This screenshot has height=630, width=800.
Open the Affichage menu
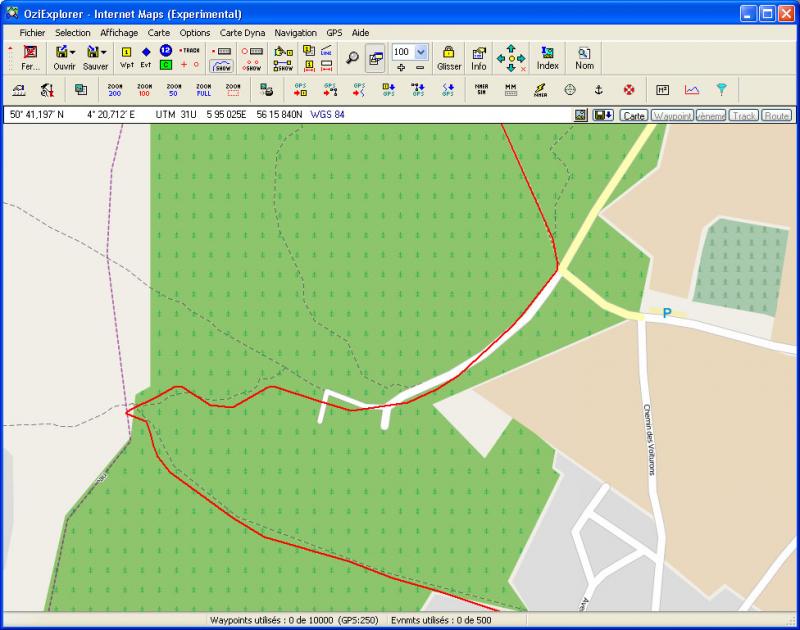pos(119,33)
